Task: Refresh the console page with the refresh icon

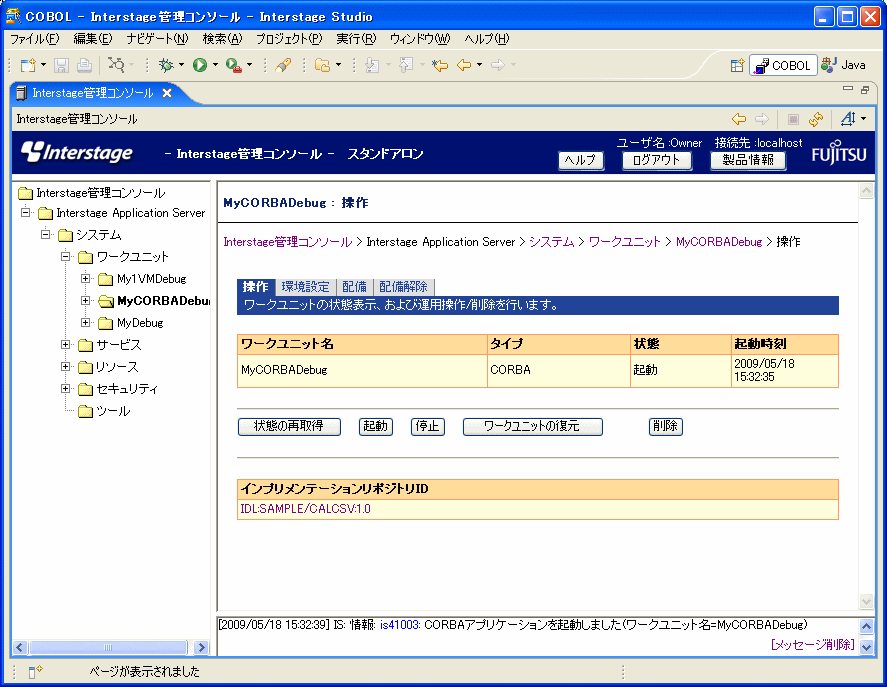Action: click(816, 119)
